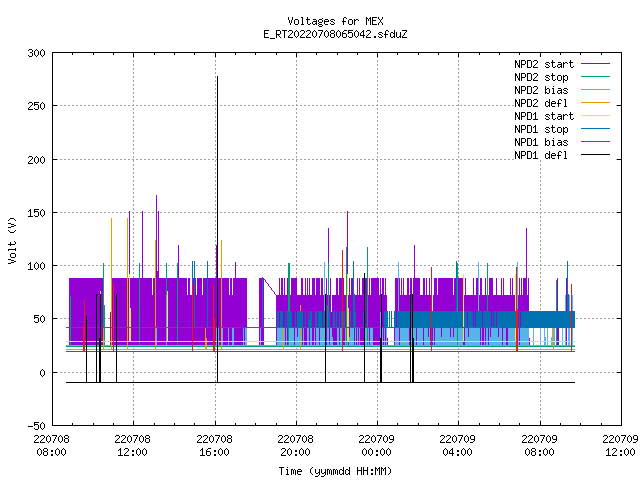Viewport: 640px width, 480px height.
Task: Click the 220708 08:00 x-axis tick label
Action: [51, 445]
